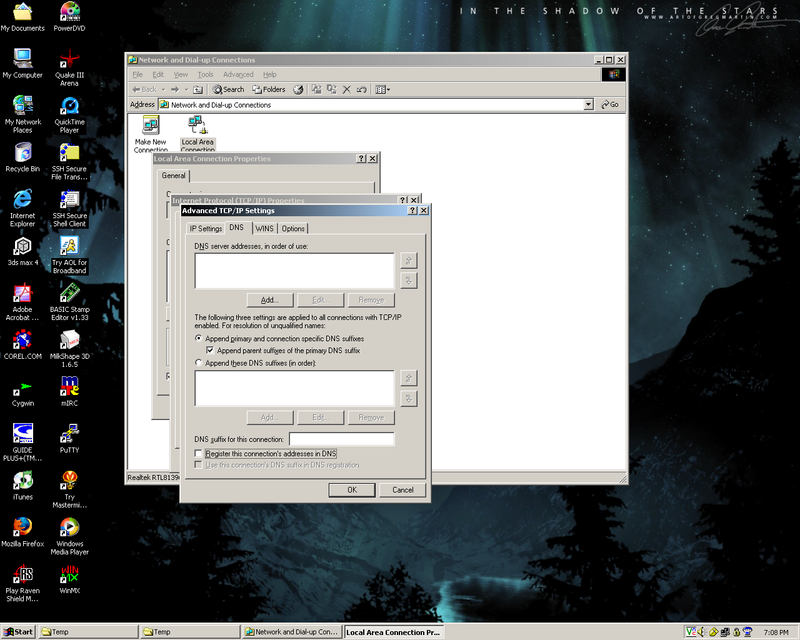Click the Go button beside address bar
The width and height of the screenshot is (800, 640).
[x=610, y=105]
